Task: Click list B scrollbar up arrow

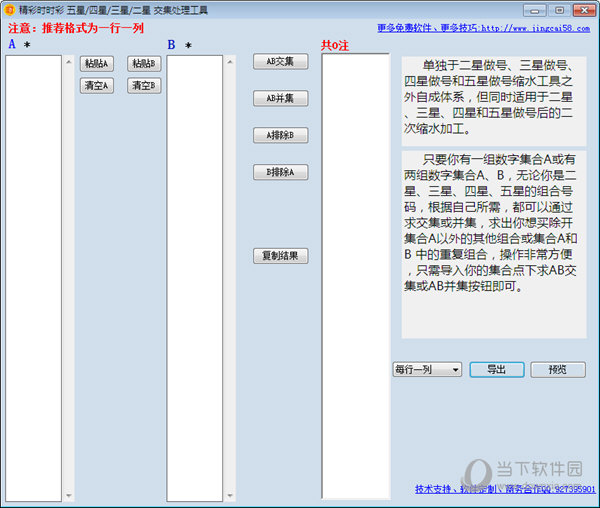Action: pos(230,62)
